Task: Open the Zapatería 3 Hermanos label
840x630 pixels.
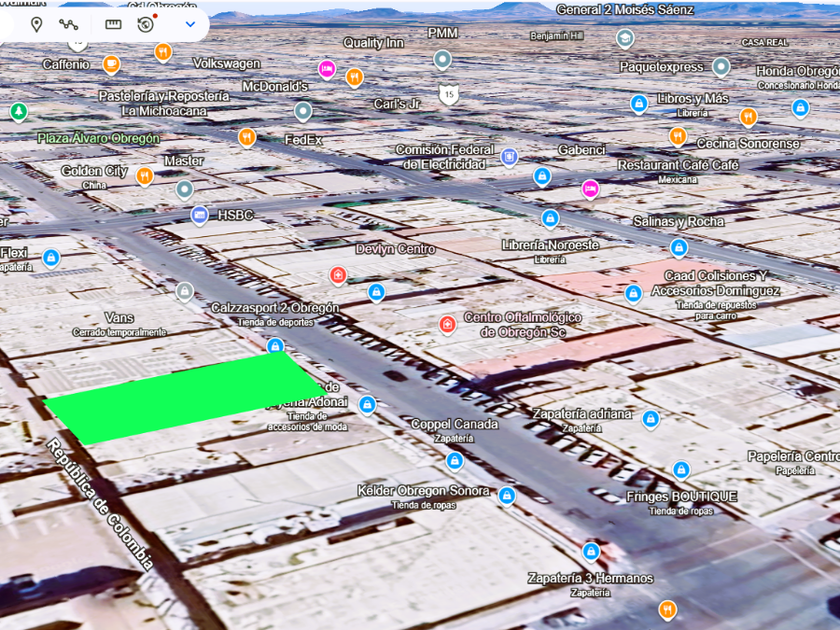Action: [591, 578]
